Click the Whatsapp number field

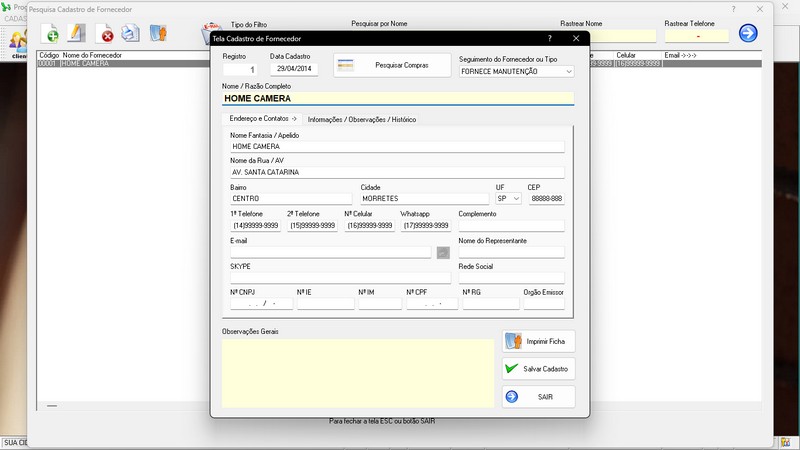[x=426, y=226]
